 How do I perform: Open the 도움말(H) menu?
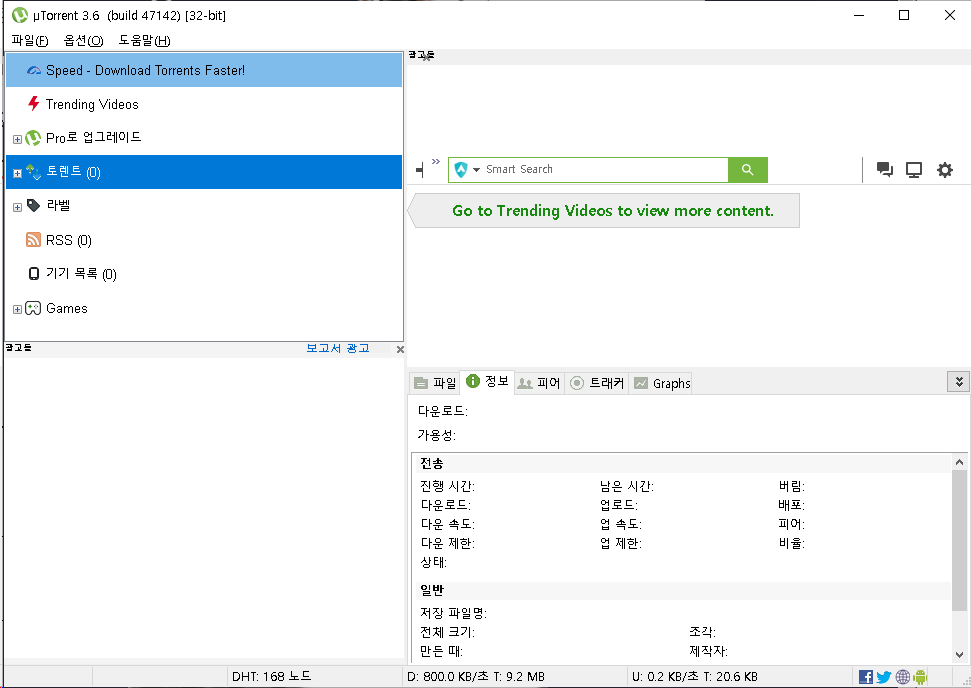pyautogui.click(x=144, y=41)
